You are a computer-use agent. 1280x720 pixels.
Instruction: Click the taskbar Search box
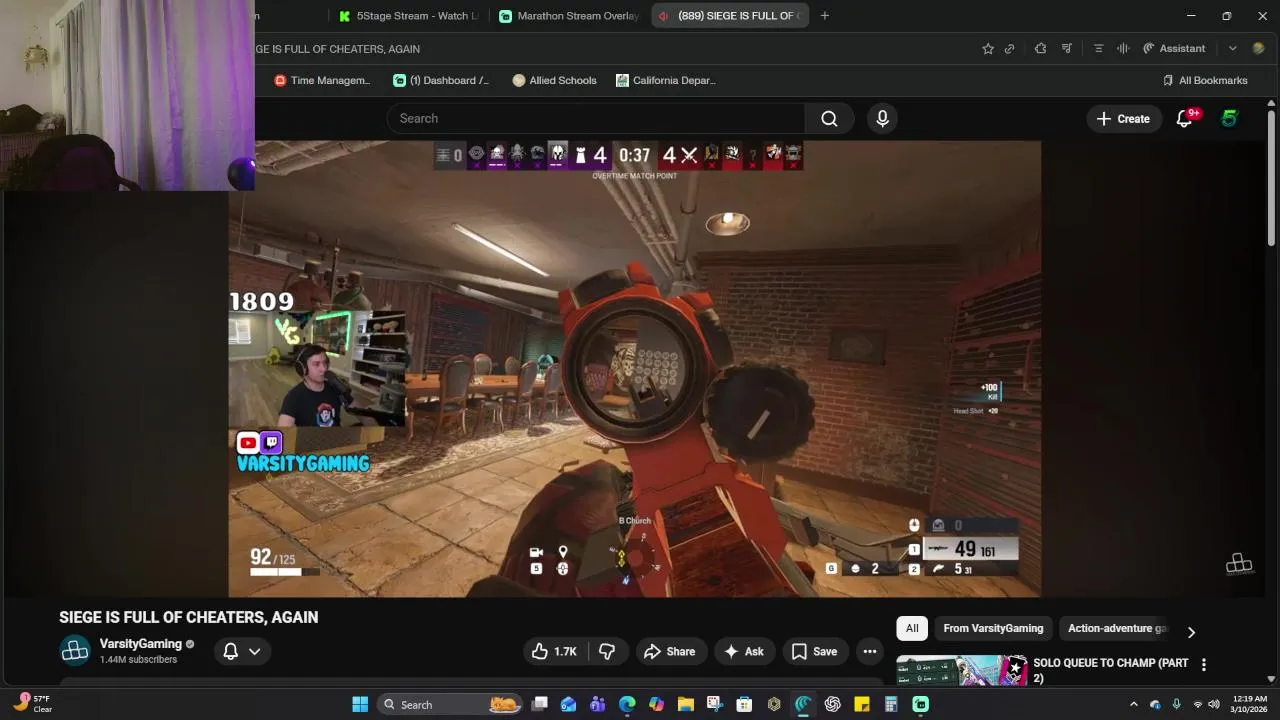[x=450, y=704]
